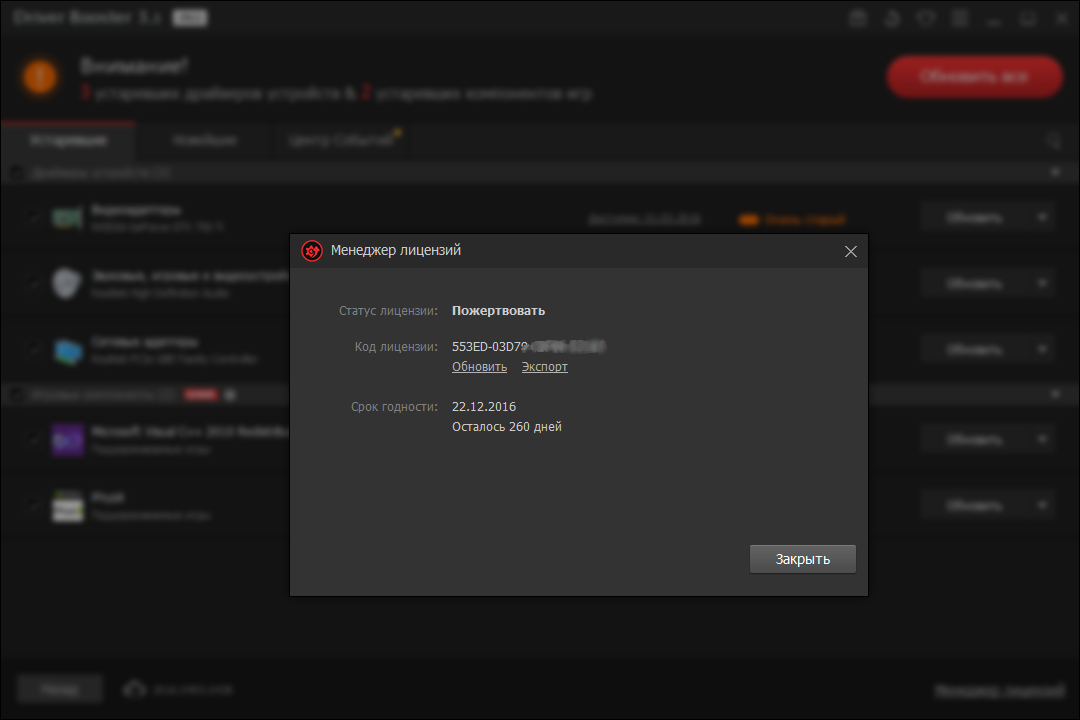The width and height of the screenshot is (1080, 720).
Task: Toggle checkbox for the video adapters row
Action: coord(33,218)
